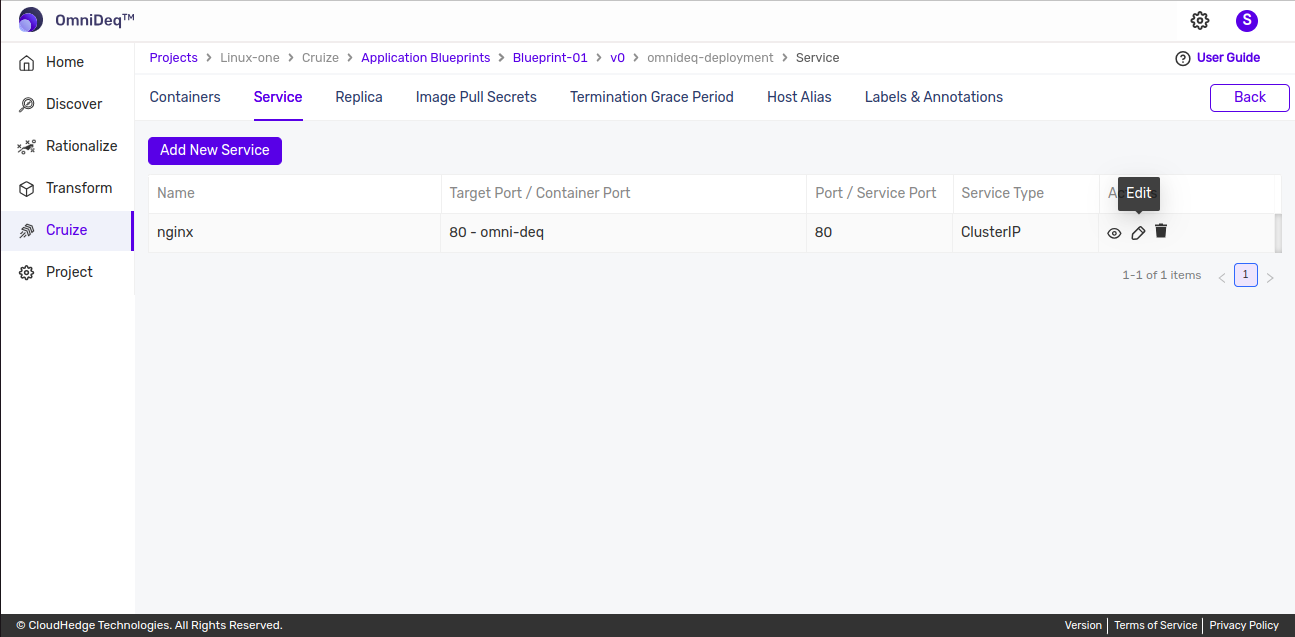The height and width of the screenshot is (637, 1295).
Task: View nginx service via eye icon
Action: [1114, 233]
